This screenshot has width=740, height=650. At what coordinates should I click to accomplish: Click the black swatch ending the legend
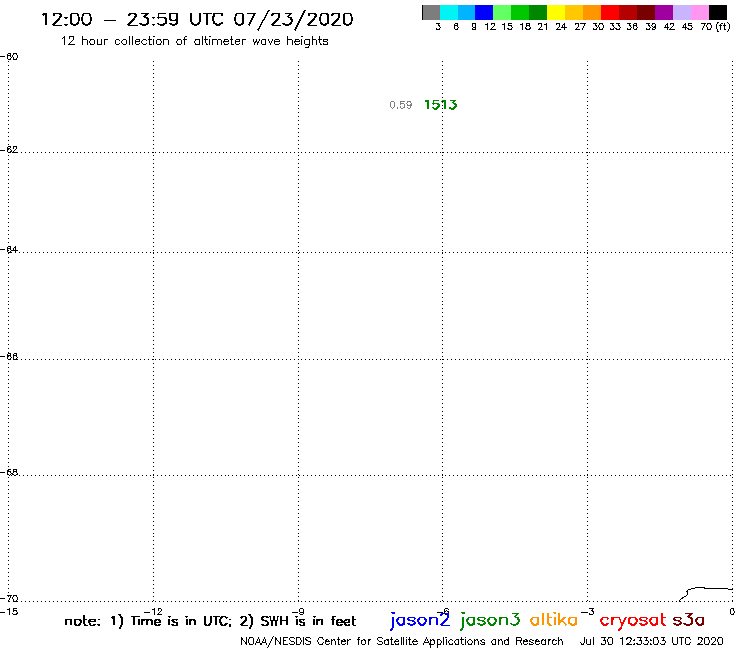pyautogui.click(x=718, y=12)
